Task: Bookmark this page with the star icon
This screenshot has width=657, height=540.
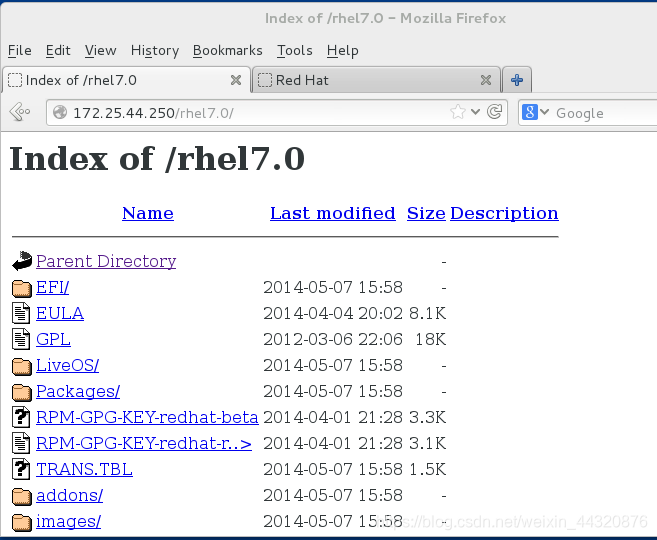Action: (458, 112)
